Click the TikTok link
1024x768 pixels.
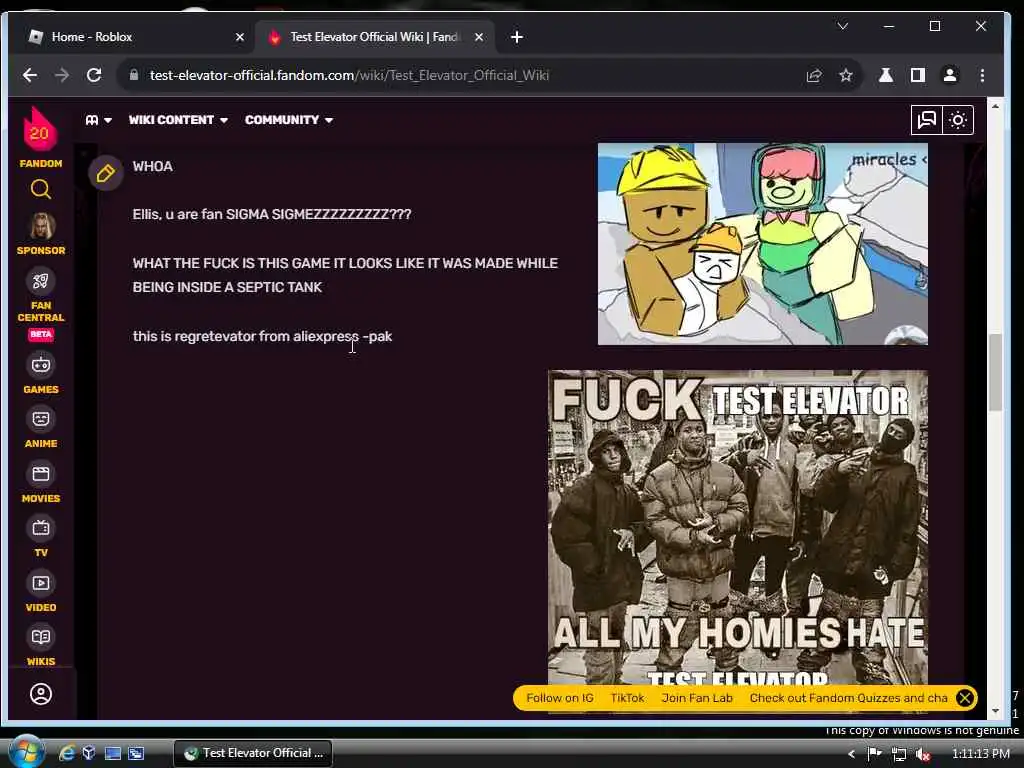[x=627, y=697]
